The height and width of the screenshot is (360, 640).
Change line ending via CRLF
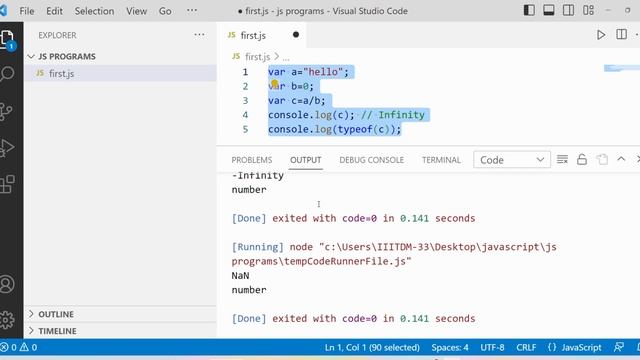[x=526, y=347]
